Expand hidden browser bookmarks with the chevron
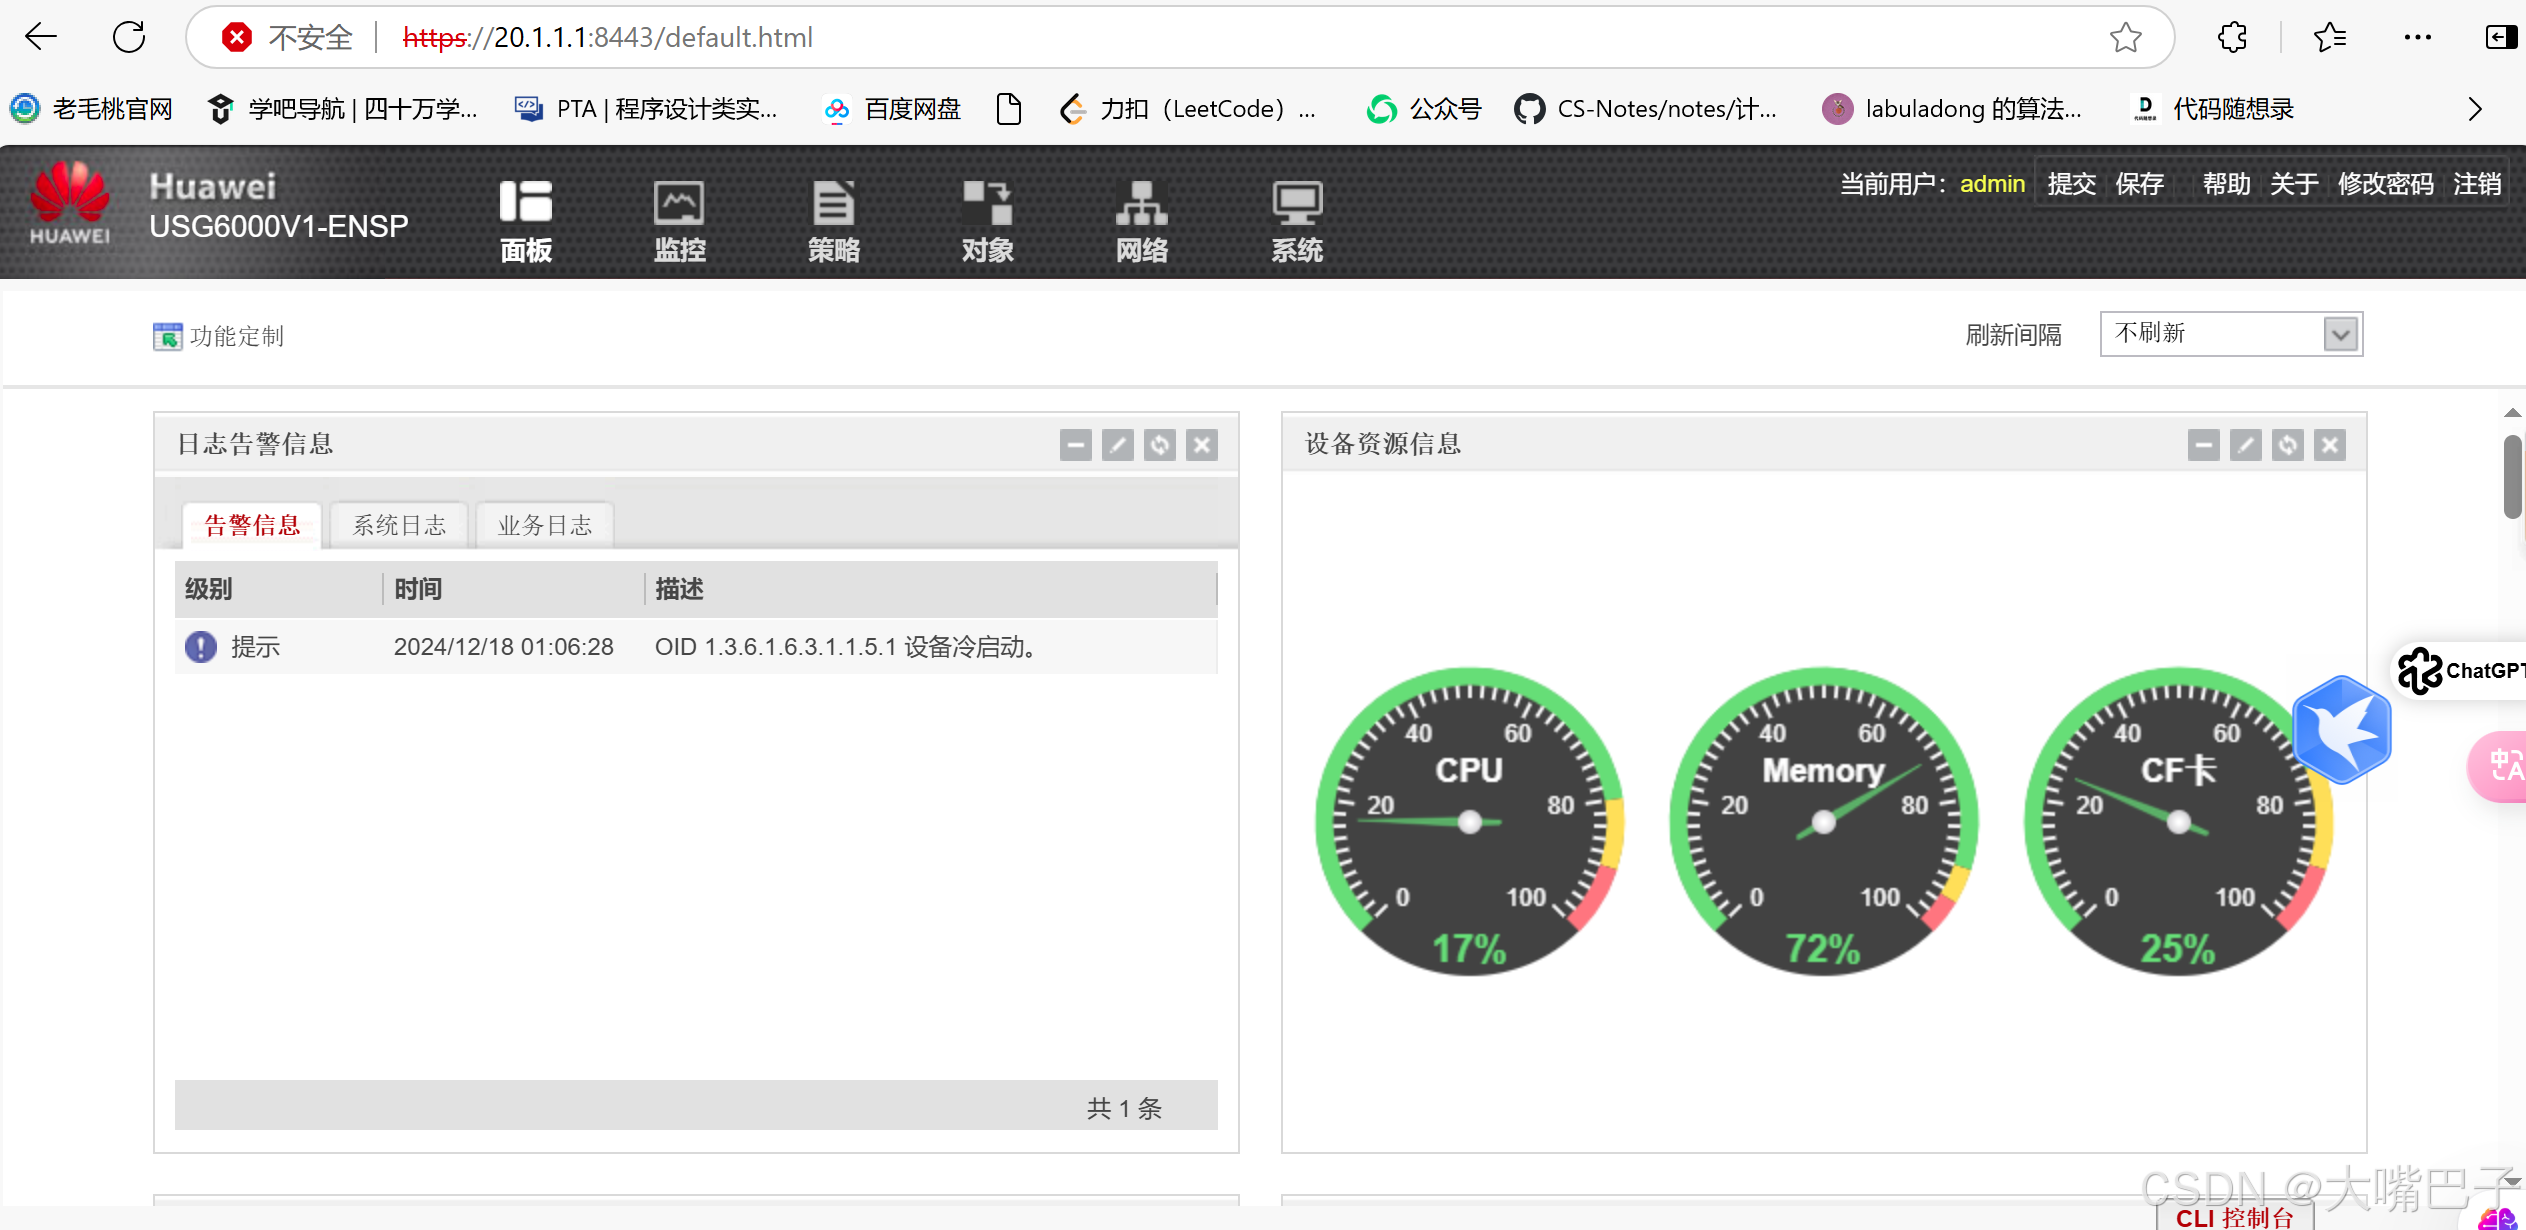Image resolution: width=2526 pixels, height=1230 pixels. click(2475, 108)
